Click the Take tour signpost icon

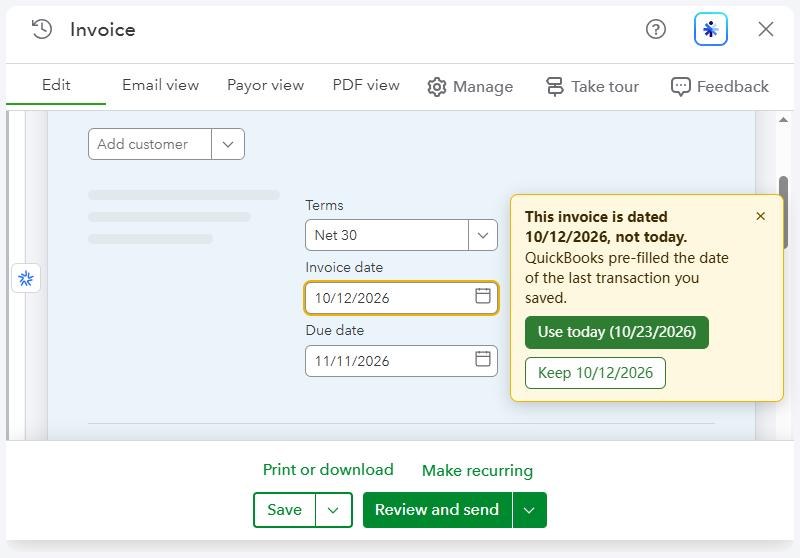pyautogui.click(x=555, y=87)
